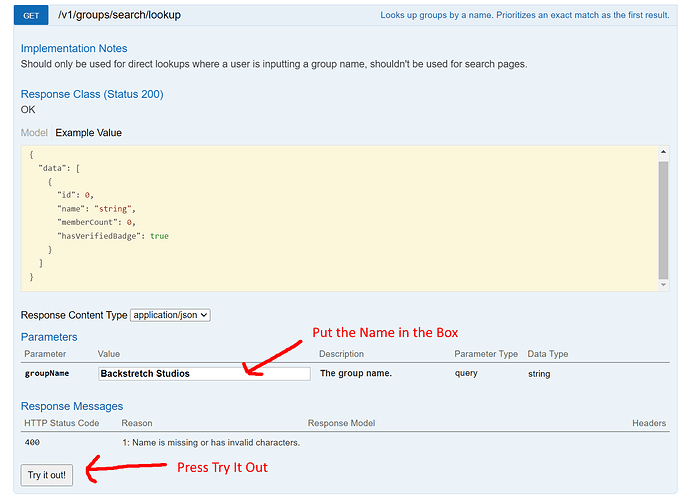The image size is (690, 499).
Task: Switch to the Model tab
Action: click(34, 132)
